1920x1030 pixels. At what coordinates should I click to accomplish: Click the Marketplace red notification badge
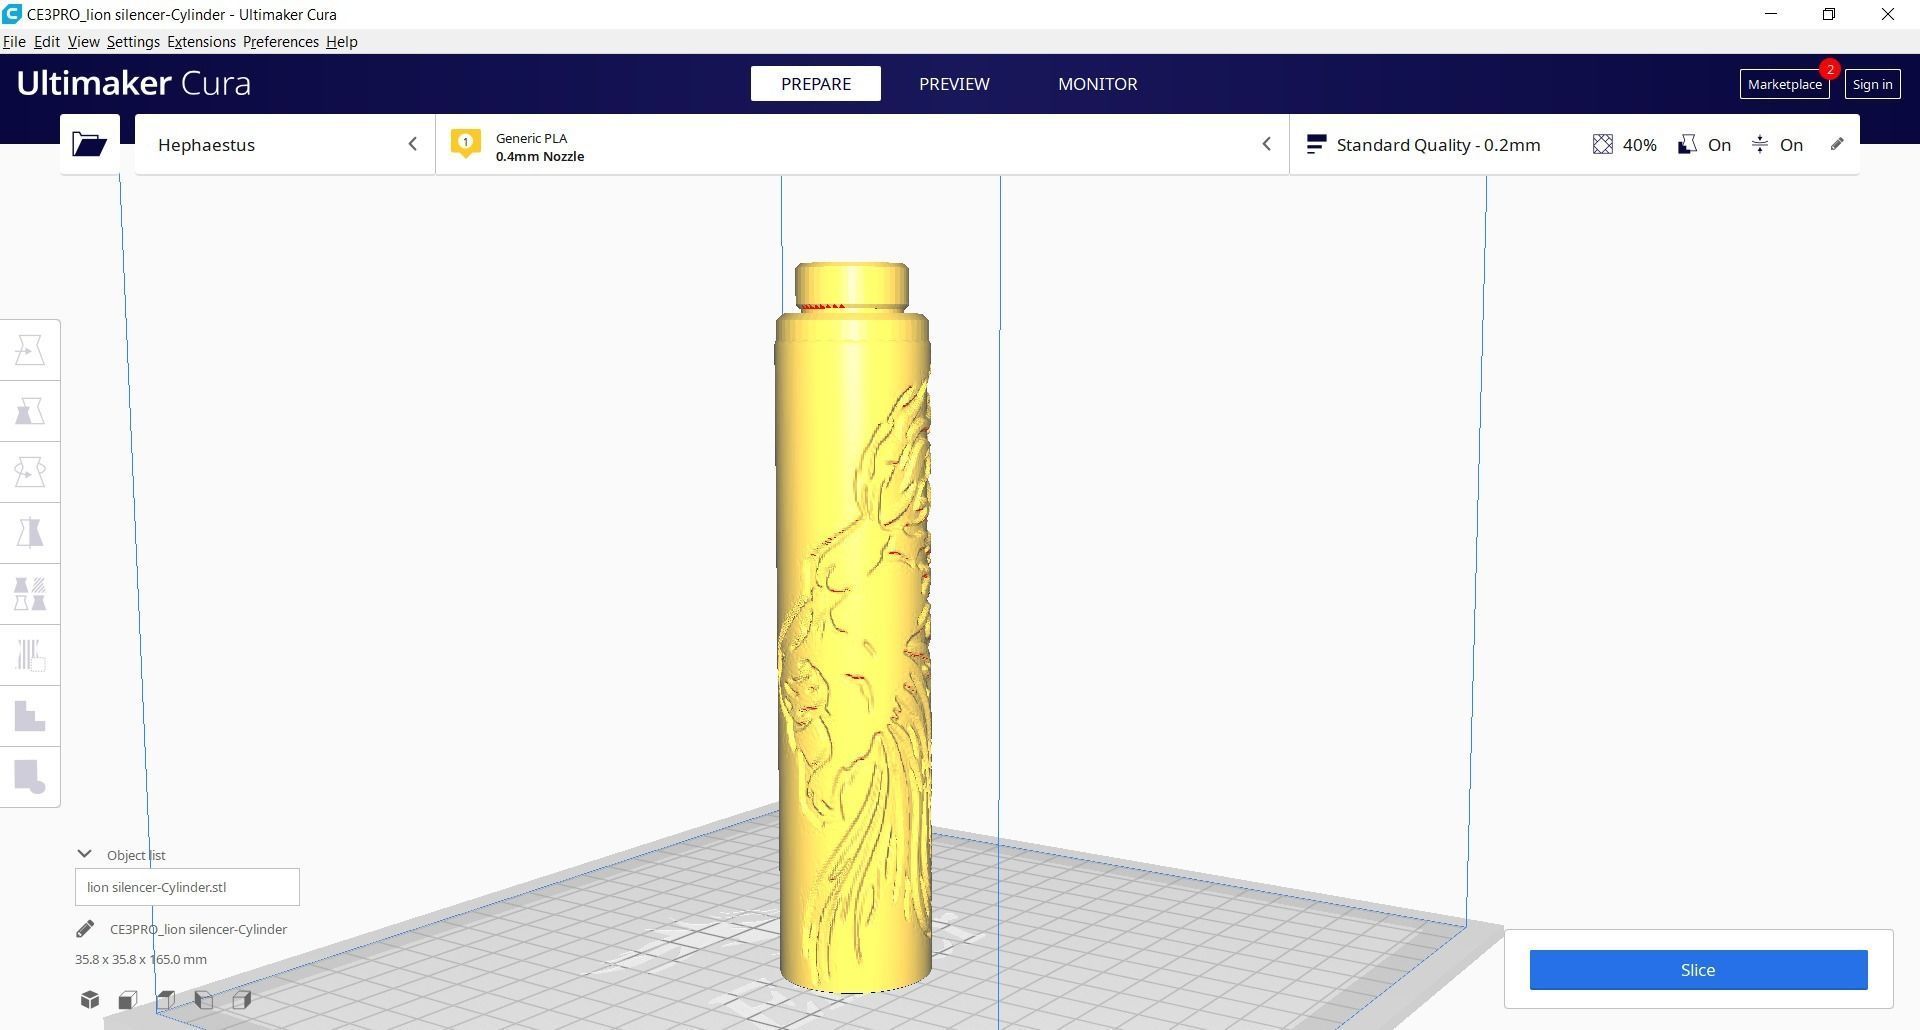tap(1829, 70)
